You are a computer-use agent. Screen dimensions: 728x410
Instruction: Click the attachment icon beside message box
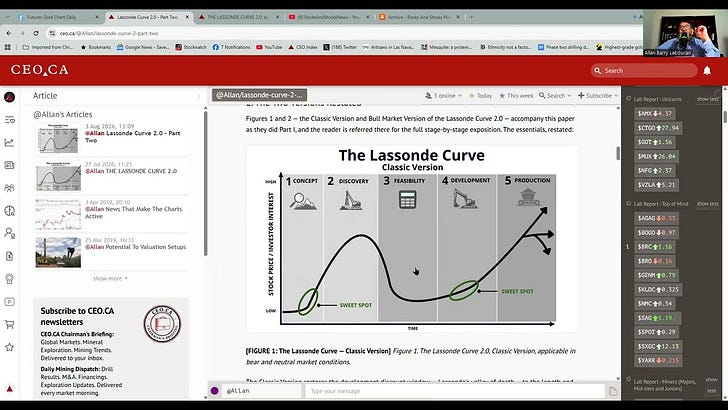coord(613,391)
